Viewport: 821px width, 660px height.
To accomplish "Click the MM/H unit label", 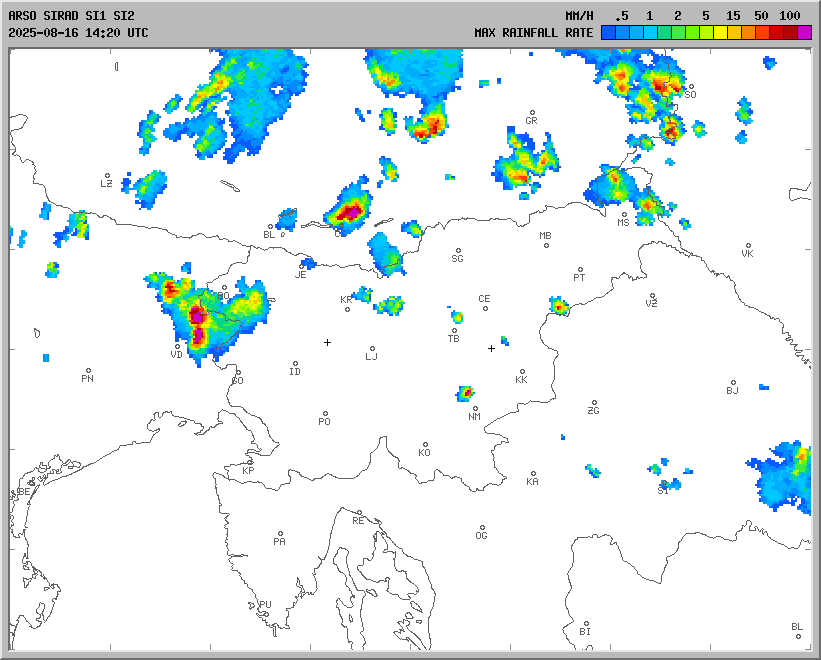I will coord(578,16).
